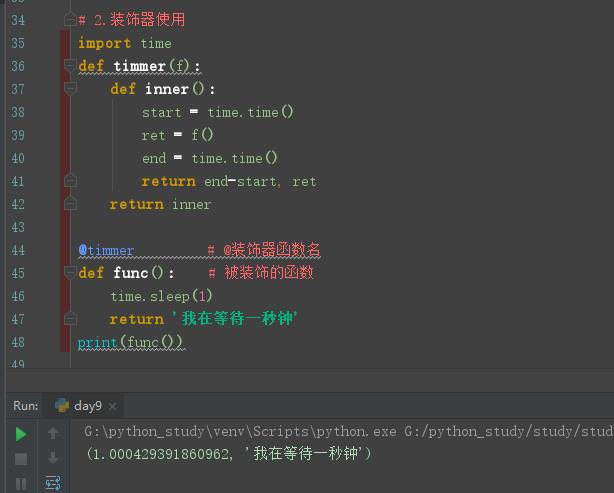Collapse the inner function at line 37
Image resolution: width=614 pixels, height=493 pixels.
click(70, 89)
